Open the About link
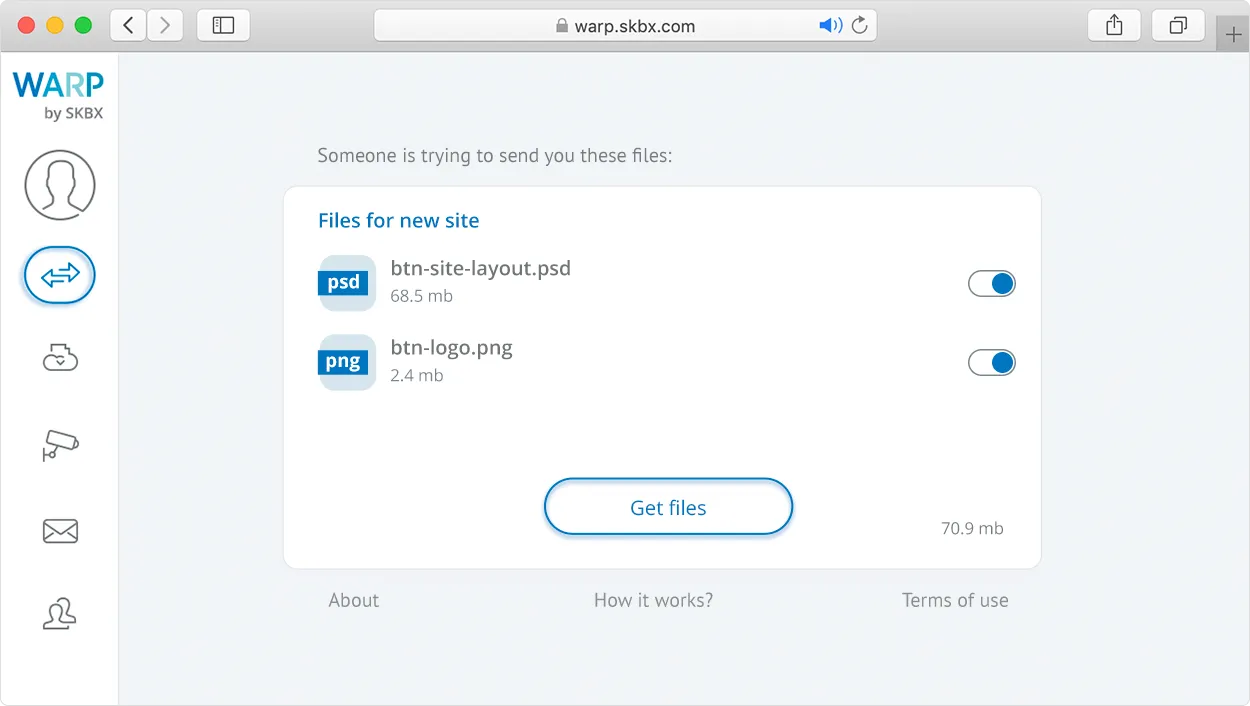Viewport: 1250px width, 706px height. [x=354, y=600]
